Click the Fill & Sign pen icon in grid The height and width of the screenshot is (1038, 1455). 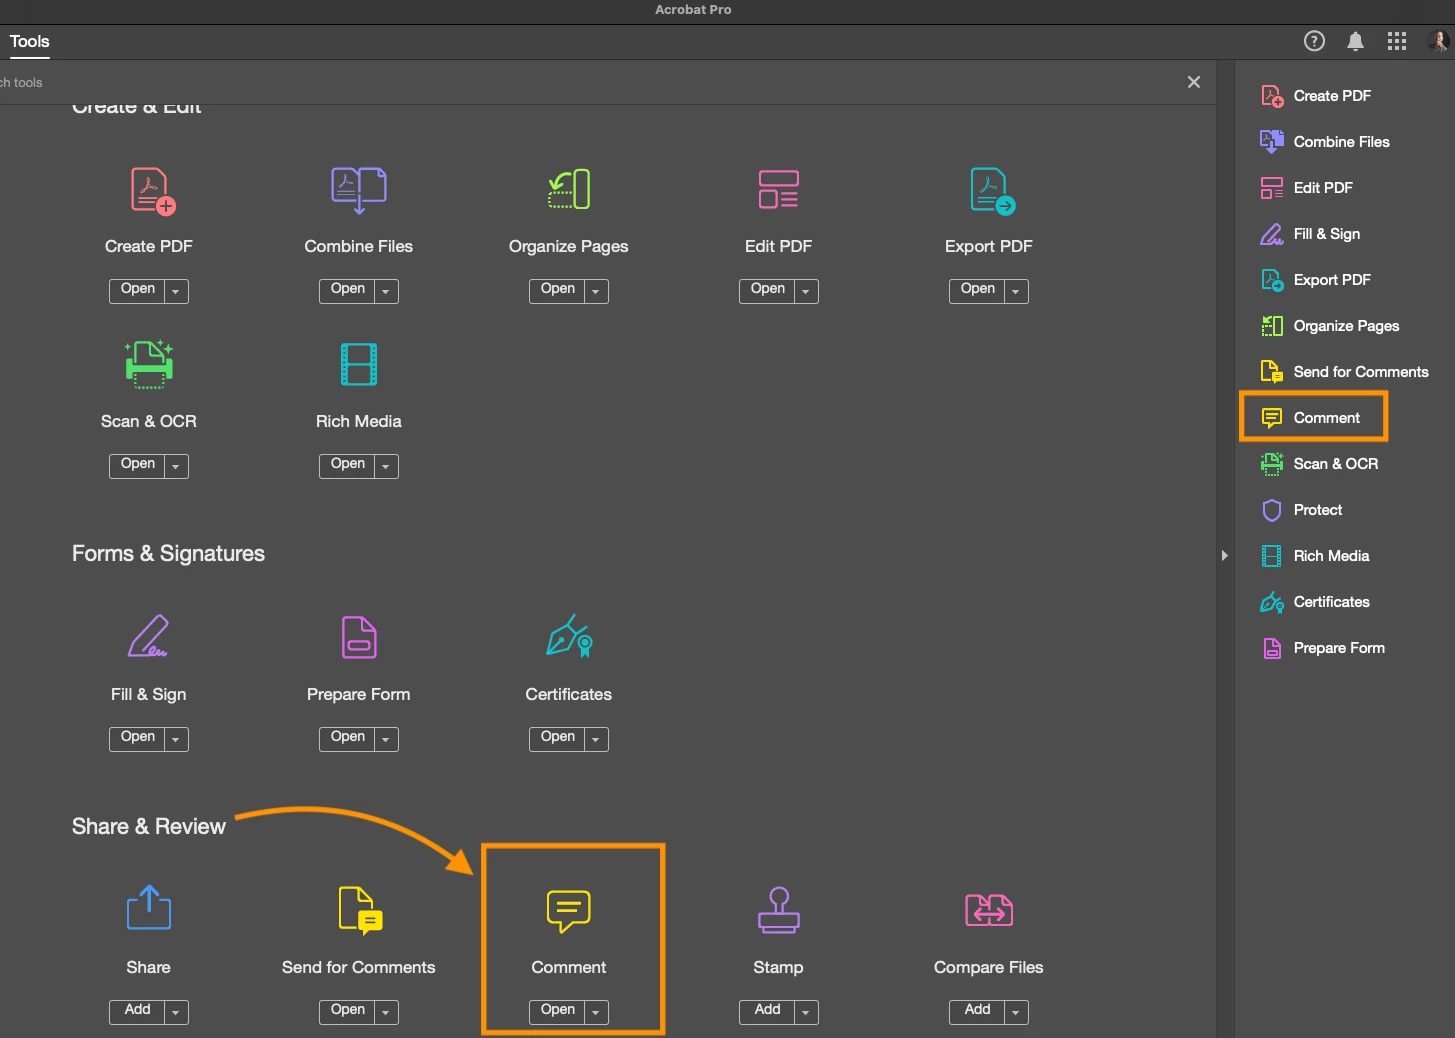[148, 636]
